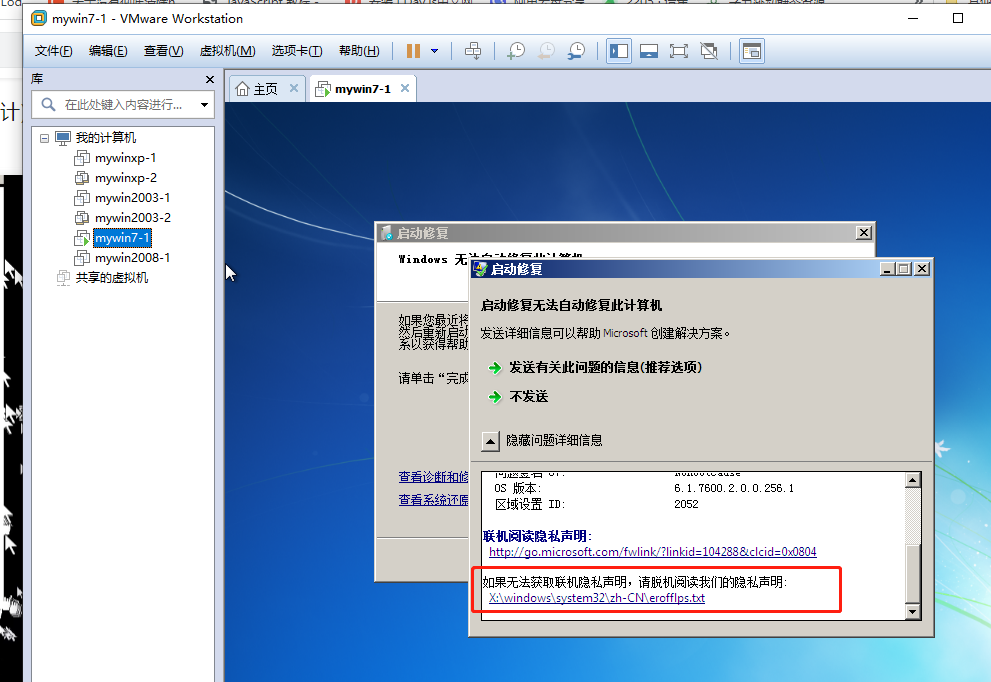Click the VMware Workstation title bar icon
This screenshot has height=682, width=991.
pyautogui.click(x=39, y=18)
